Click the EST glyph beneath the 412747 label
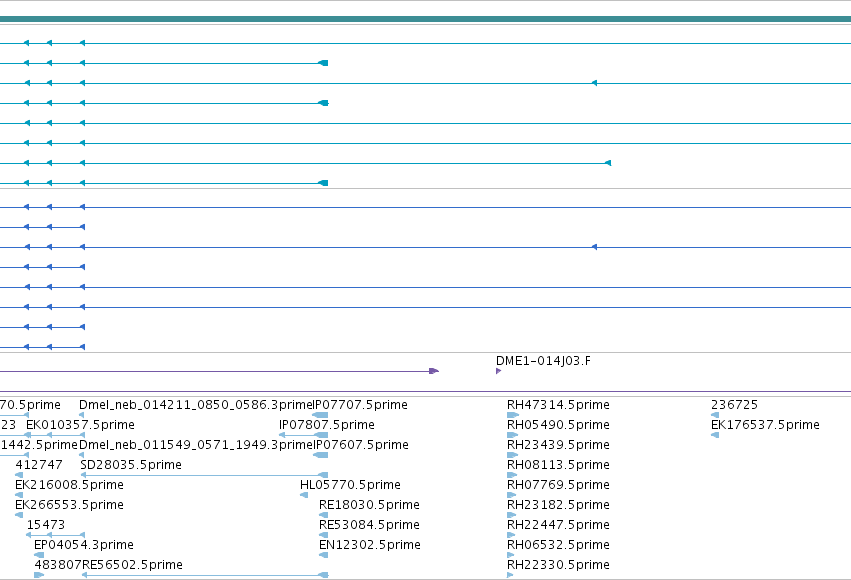Screen dimensions: 851x580 (x=19, y=475)
